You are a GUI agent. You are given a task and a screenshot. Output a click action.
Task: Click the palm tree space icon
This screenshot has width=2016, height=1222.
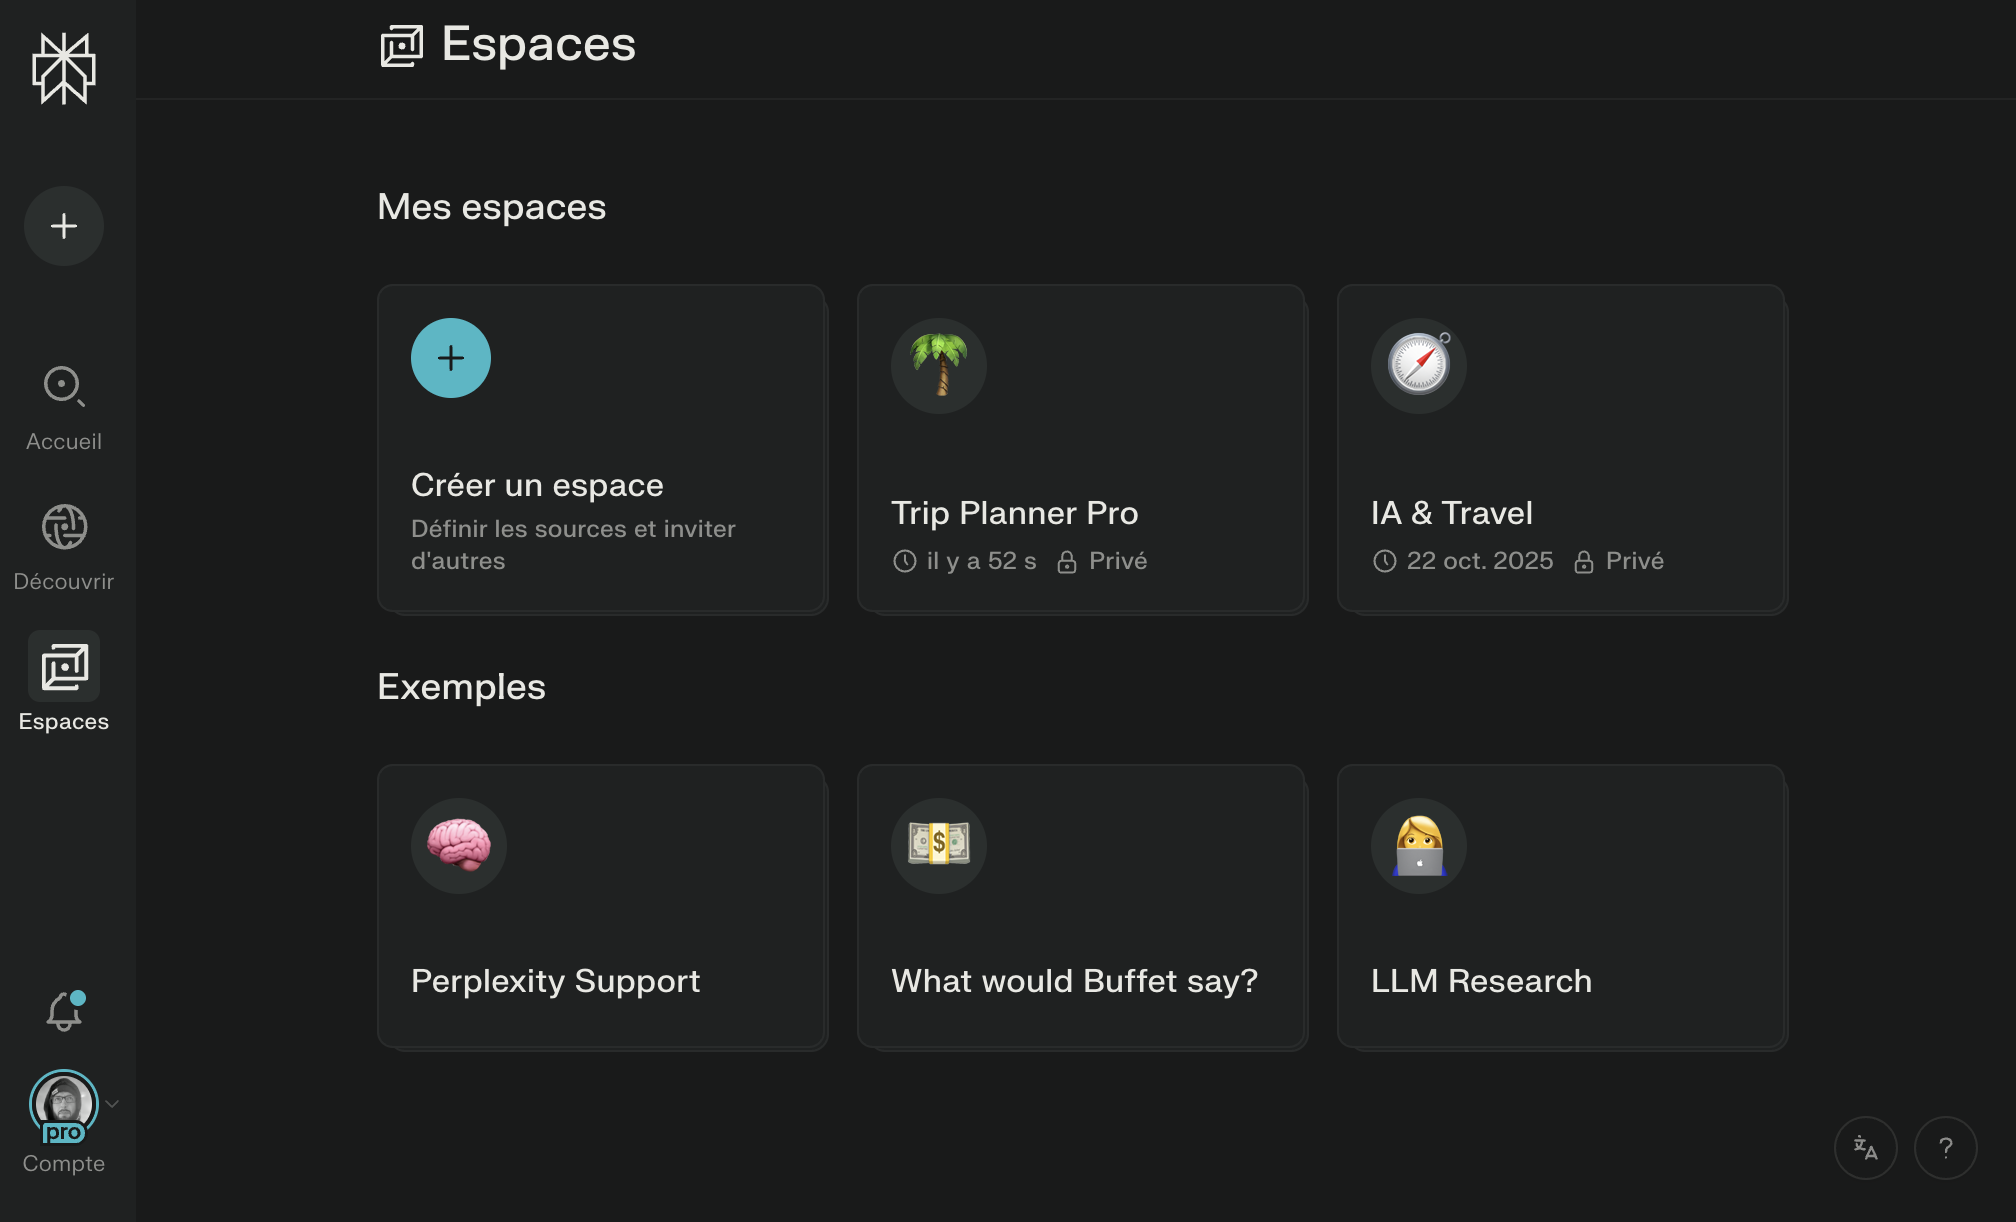tap(939, 366)
